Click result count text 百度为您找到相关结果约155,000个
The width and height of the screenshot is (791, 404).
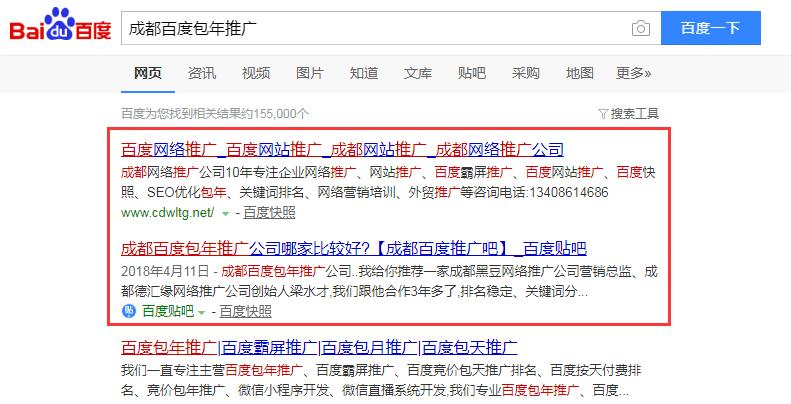(215, 114)
